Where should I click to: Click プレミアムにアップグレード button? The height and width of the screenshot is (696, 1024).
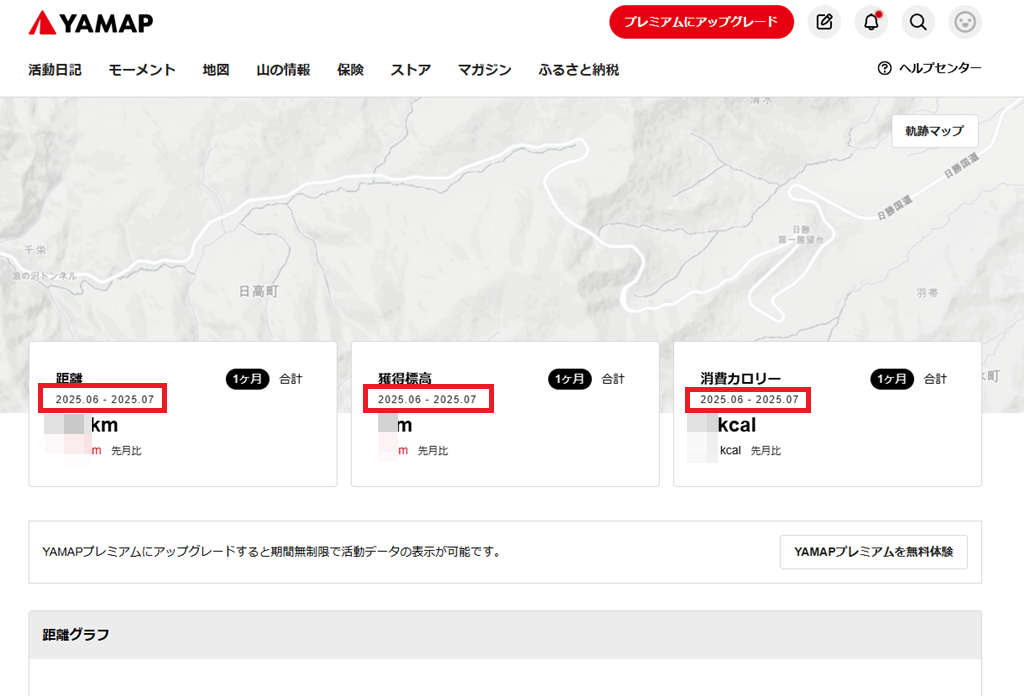coord(701,22)
